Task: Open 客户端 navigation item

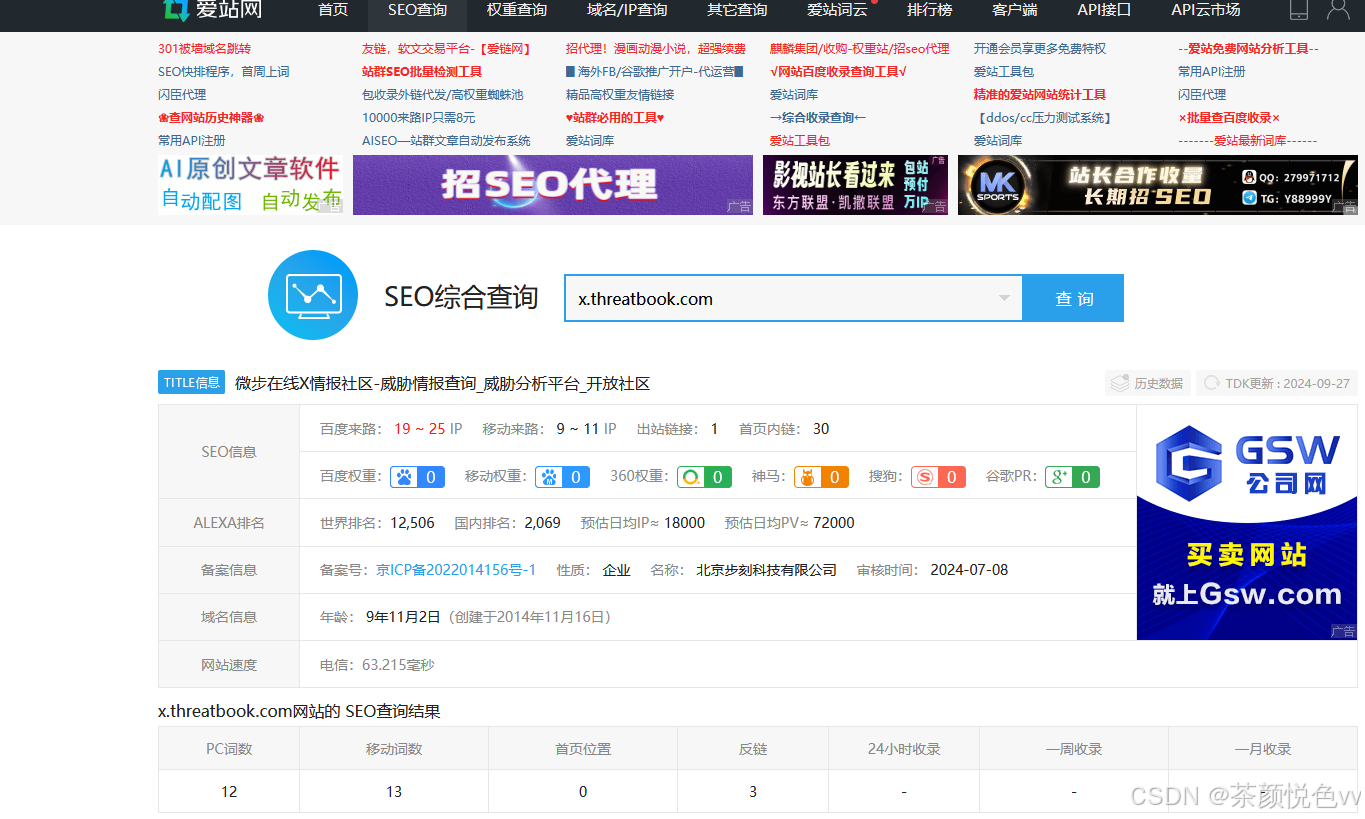Action: (1014, 10)
